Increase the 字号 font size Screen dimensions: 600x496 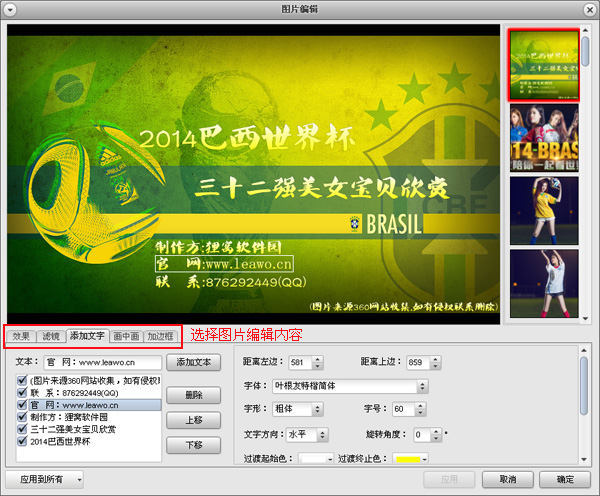(421, 406)
